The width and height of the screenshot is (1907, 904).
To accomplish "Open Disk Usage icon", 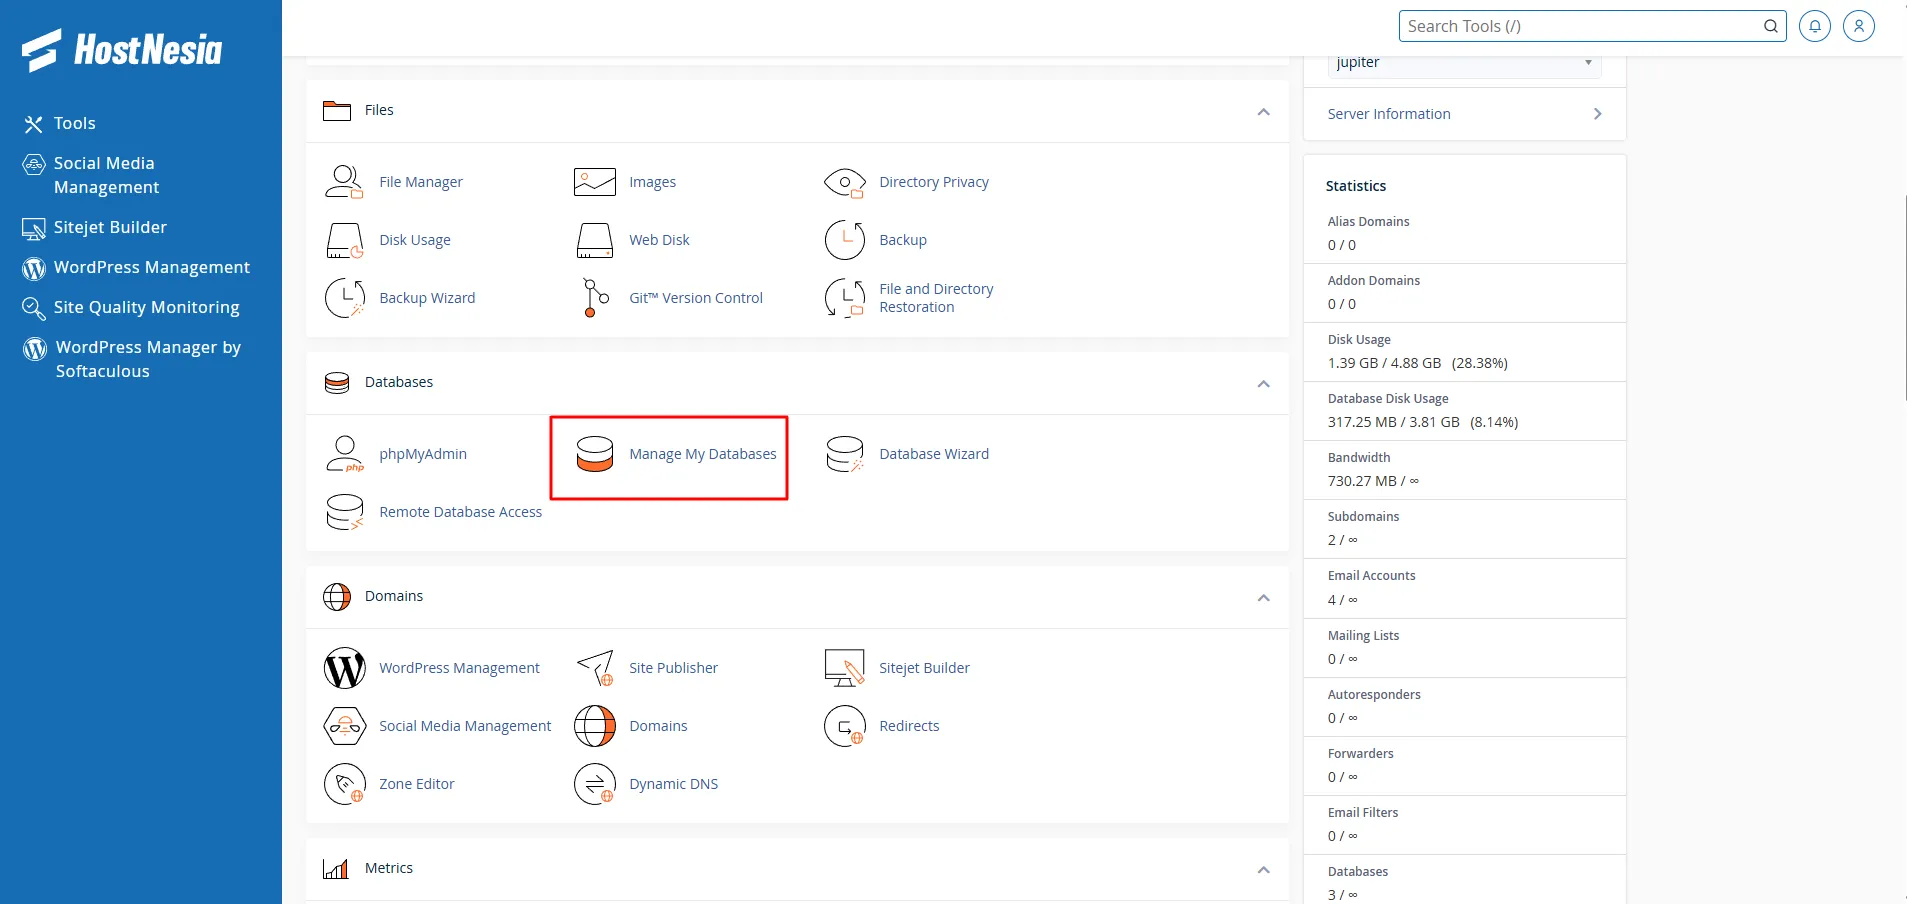I will tap(344, 240).
